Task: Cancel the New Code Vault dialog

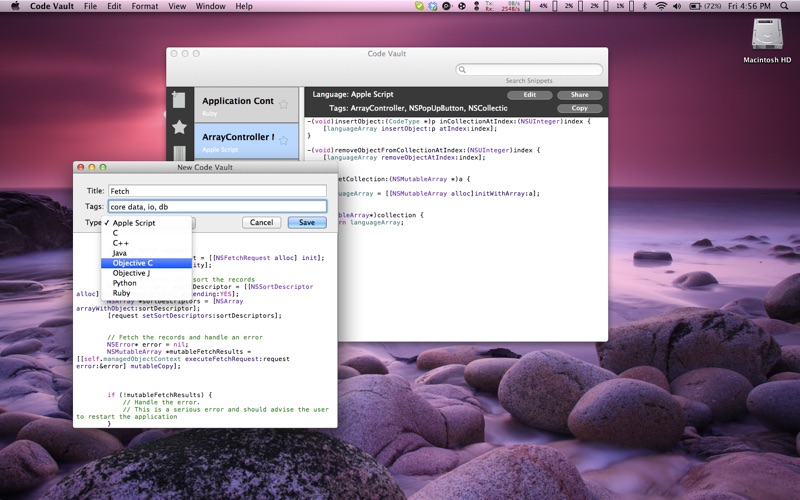Action: (261, 222)
